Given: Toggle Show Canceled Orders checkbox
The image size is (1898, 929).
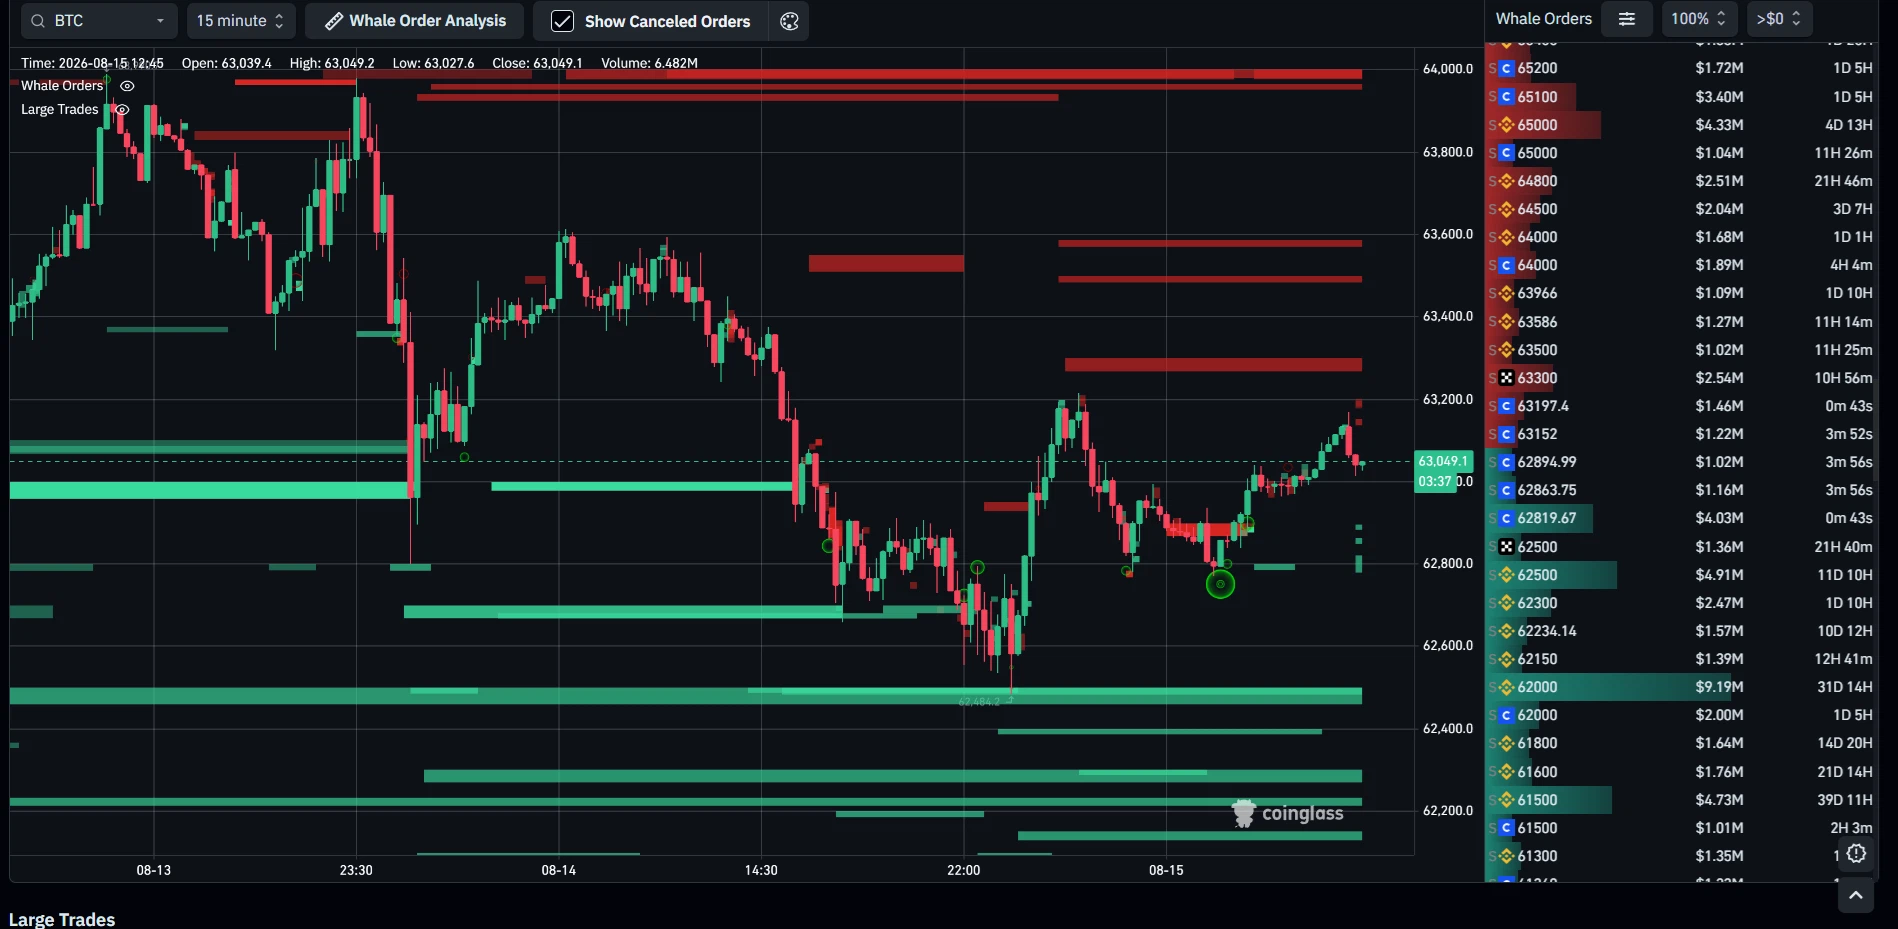Looking at the screenshot, I should coord(562,21).
